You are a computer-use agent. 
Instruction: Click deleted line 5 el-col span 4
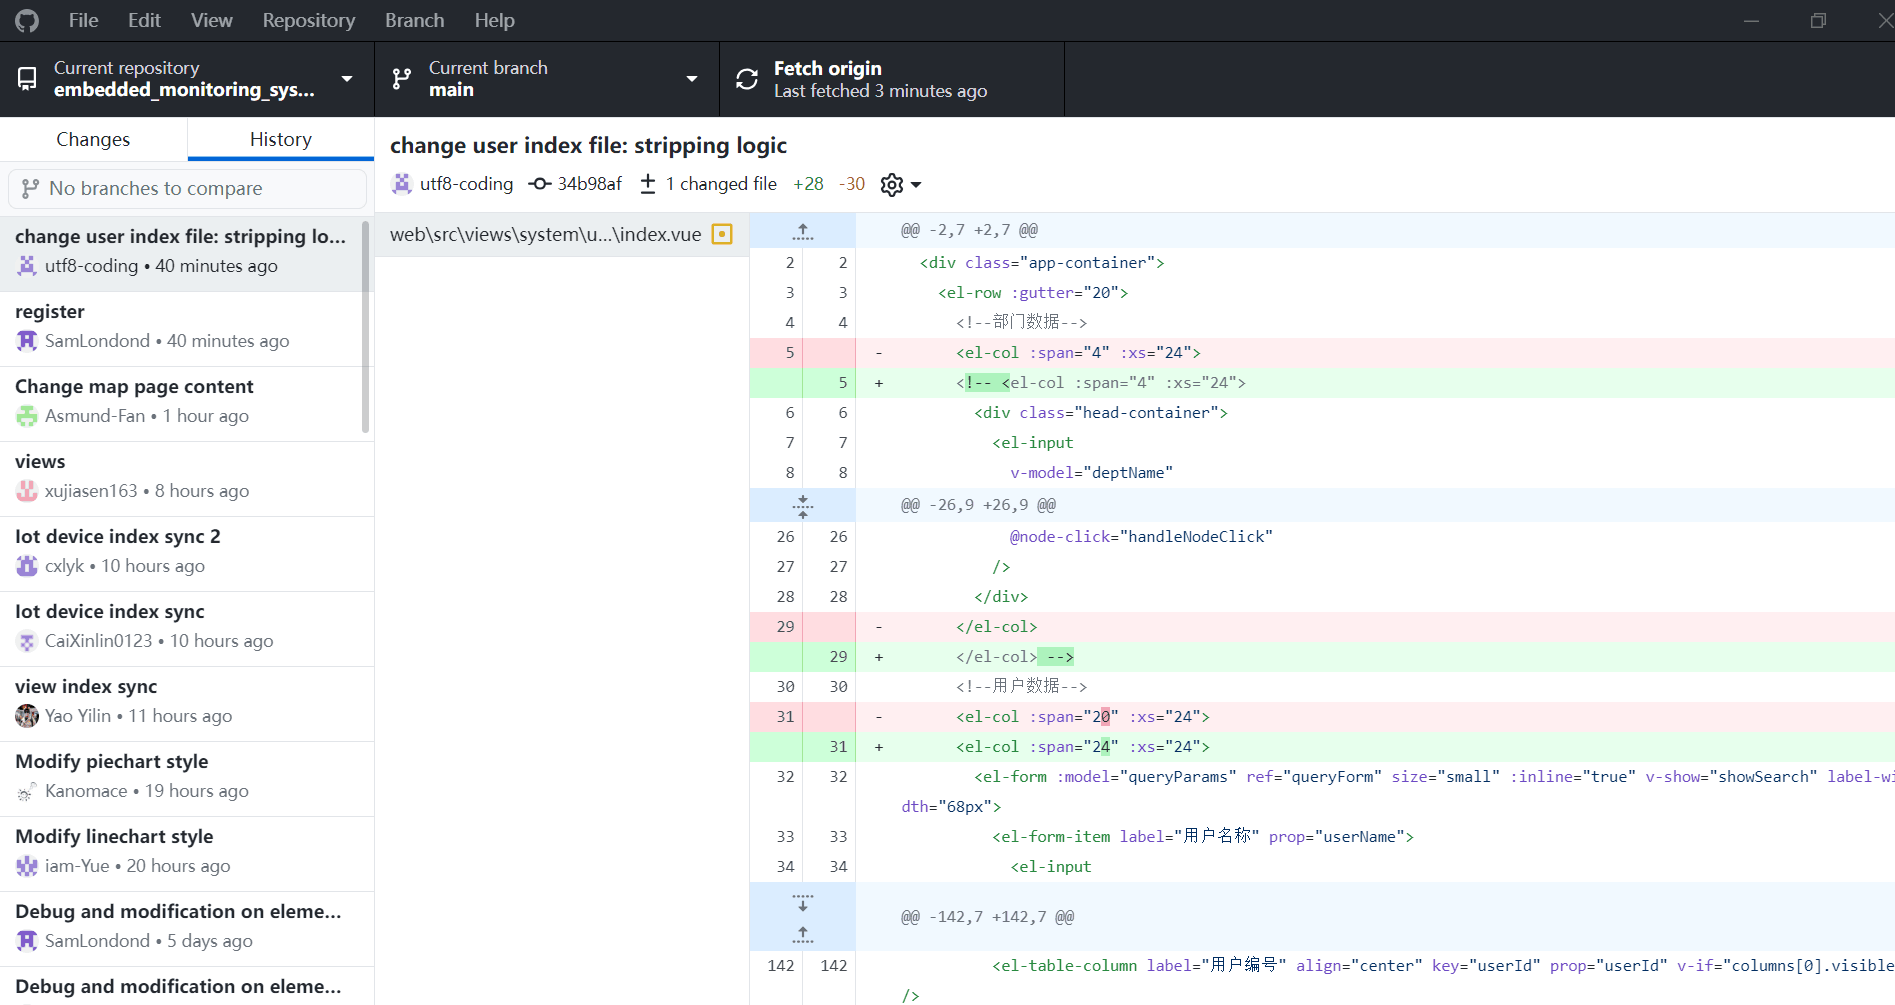[1322, 353]
